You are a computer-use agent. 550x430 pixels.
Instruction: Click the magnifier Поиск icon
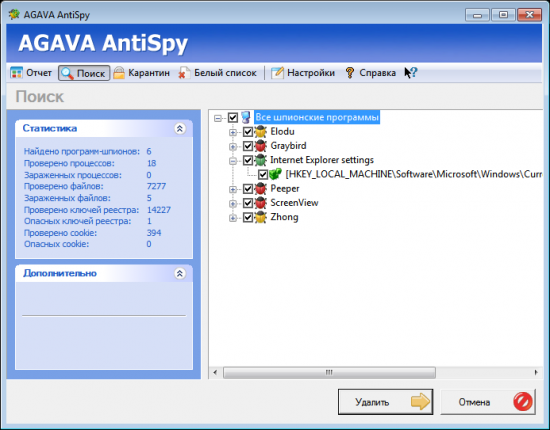click(67, 73)
